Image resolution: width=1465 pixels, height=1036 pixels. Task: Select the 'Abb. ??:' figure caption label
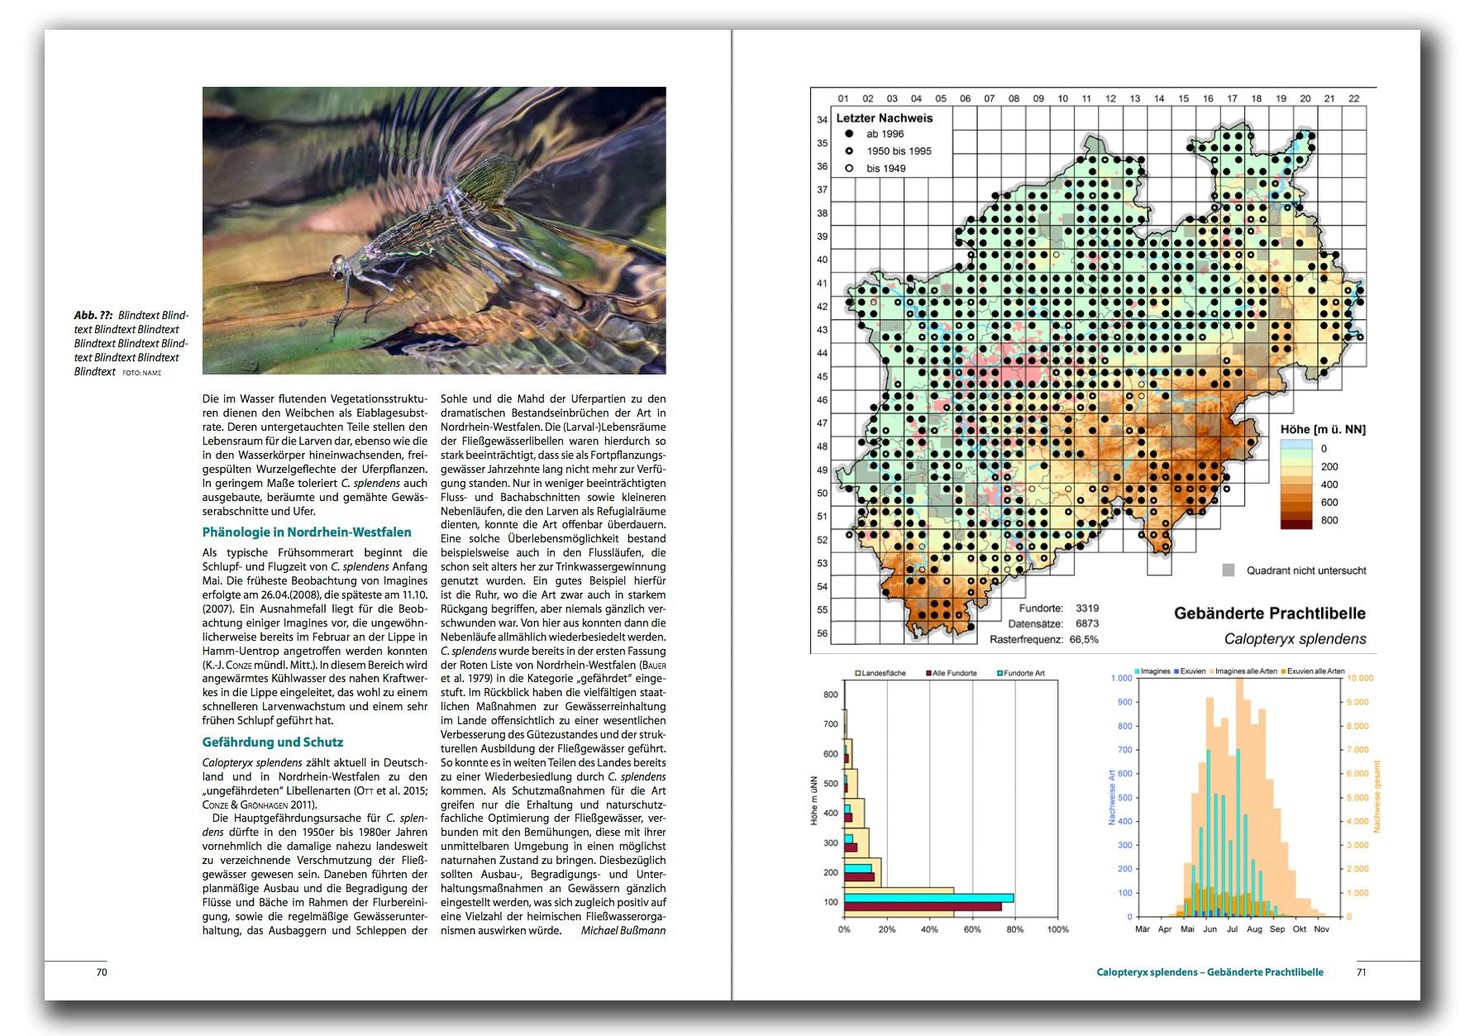coord(93,315)
